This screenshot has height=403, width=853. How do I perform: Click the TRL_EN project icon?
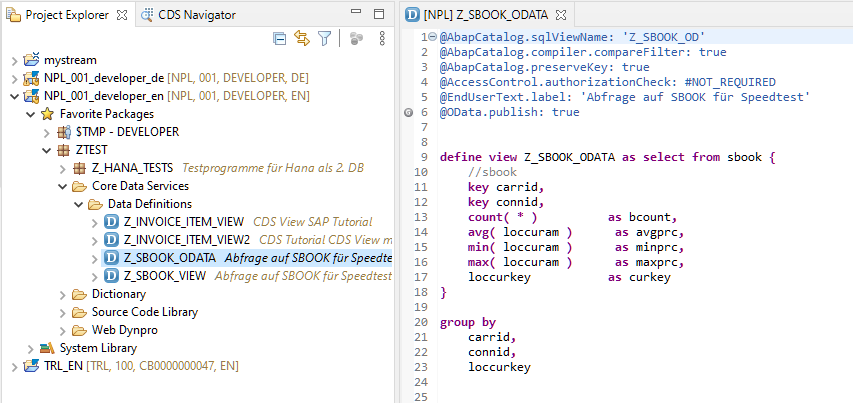(x=30, y=366)
